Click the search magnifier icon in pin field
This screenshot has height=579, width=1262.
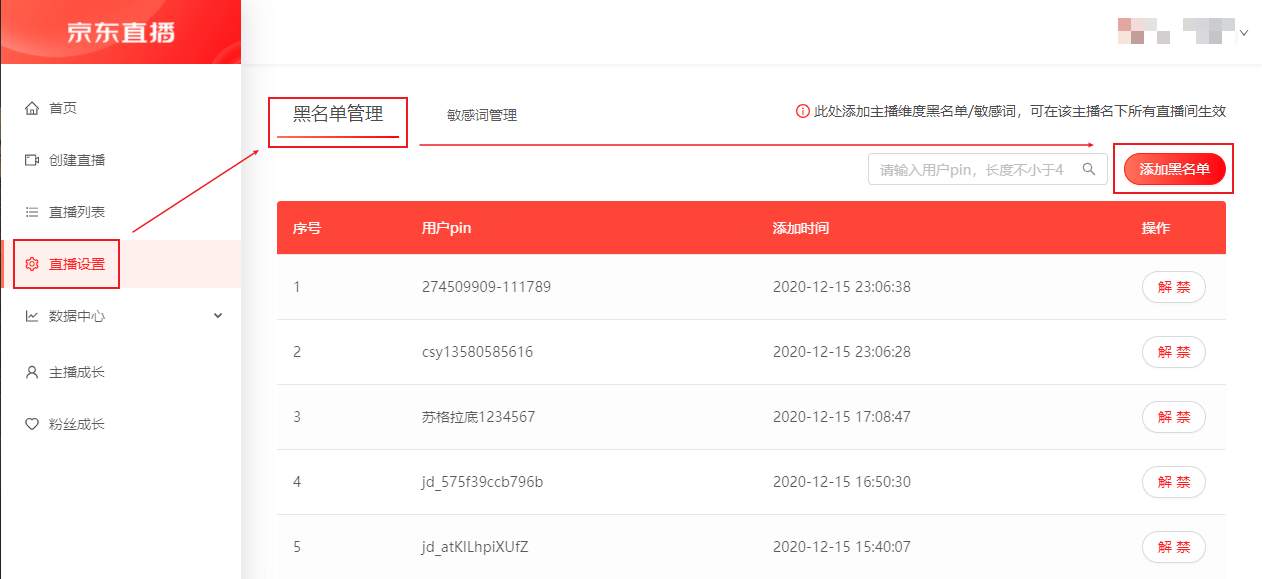point(1089,169)
